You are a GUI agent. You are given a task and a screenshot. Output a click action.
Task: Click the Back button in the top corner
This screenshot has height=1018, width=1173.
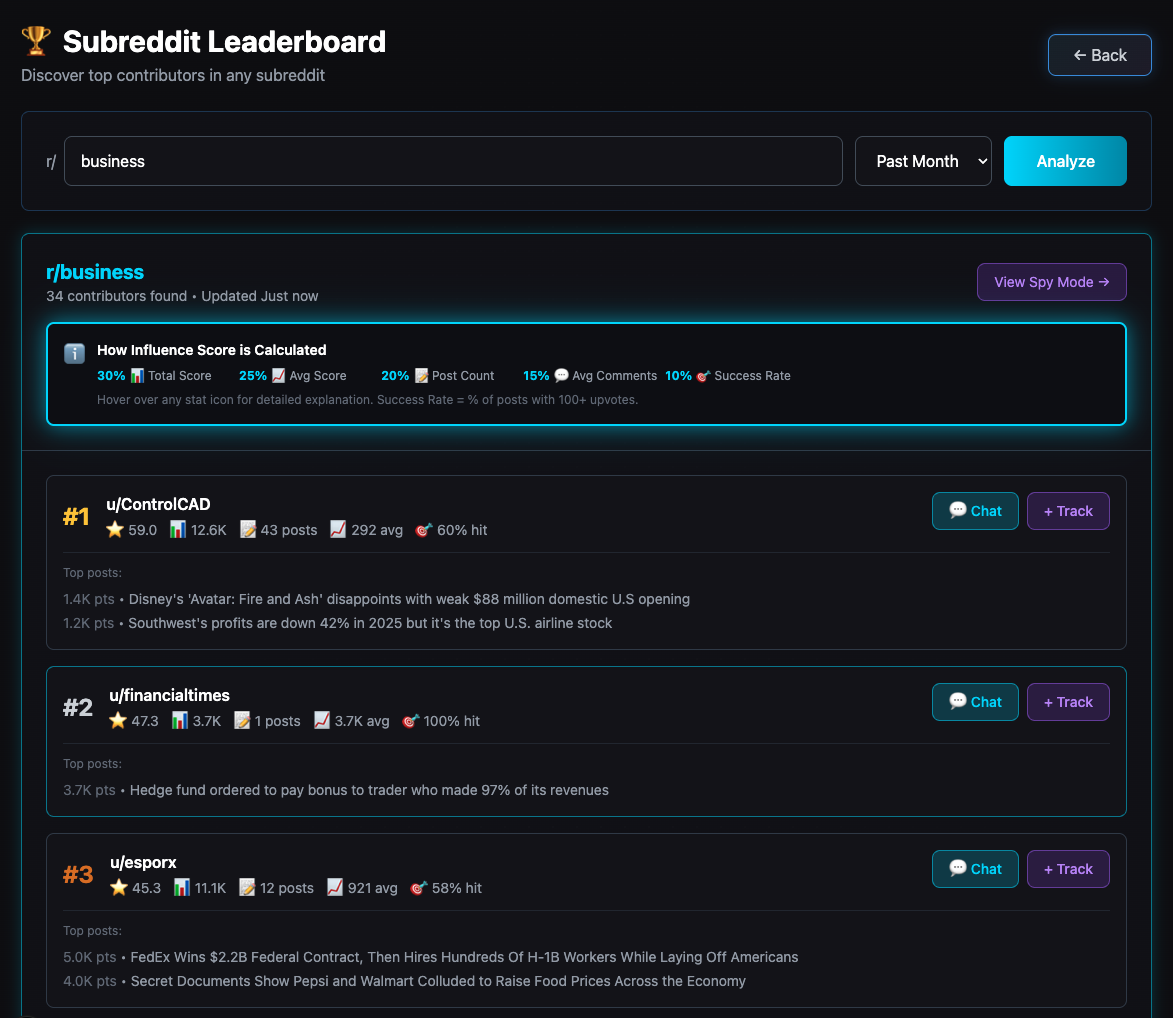(1099, 55)
